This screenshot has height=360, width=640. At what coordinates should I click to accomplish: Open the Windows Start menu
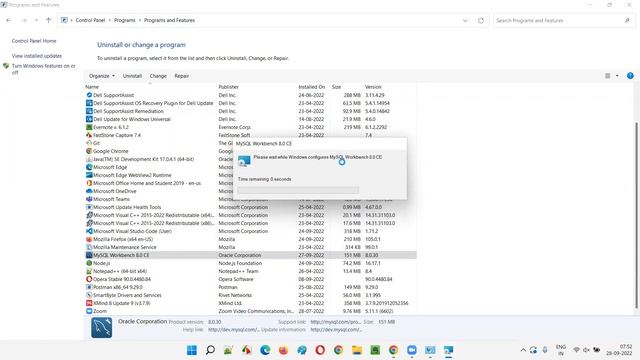[x=191, y=350]
